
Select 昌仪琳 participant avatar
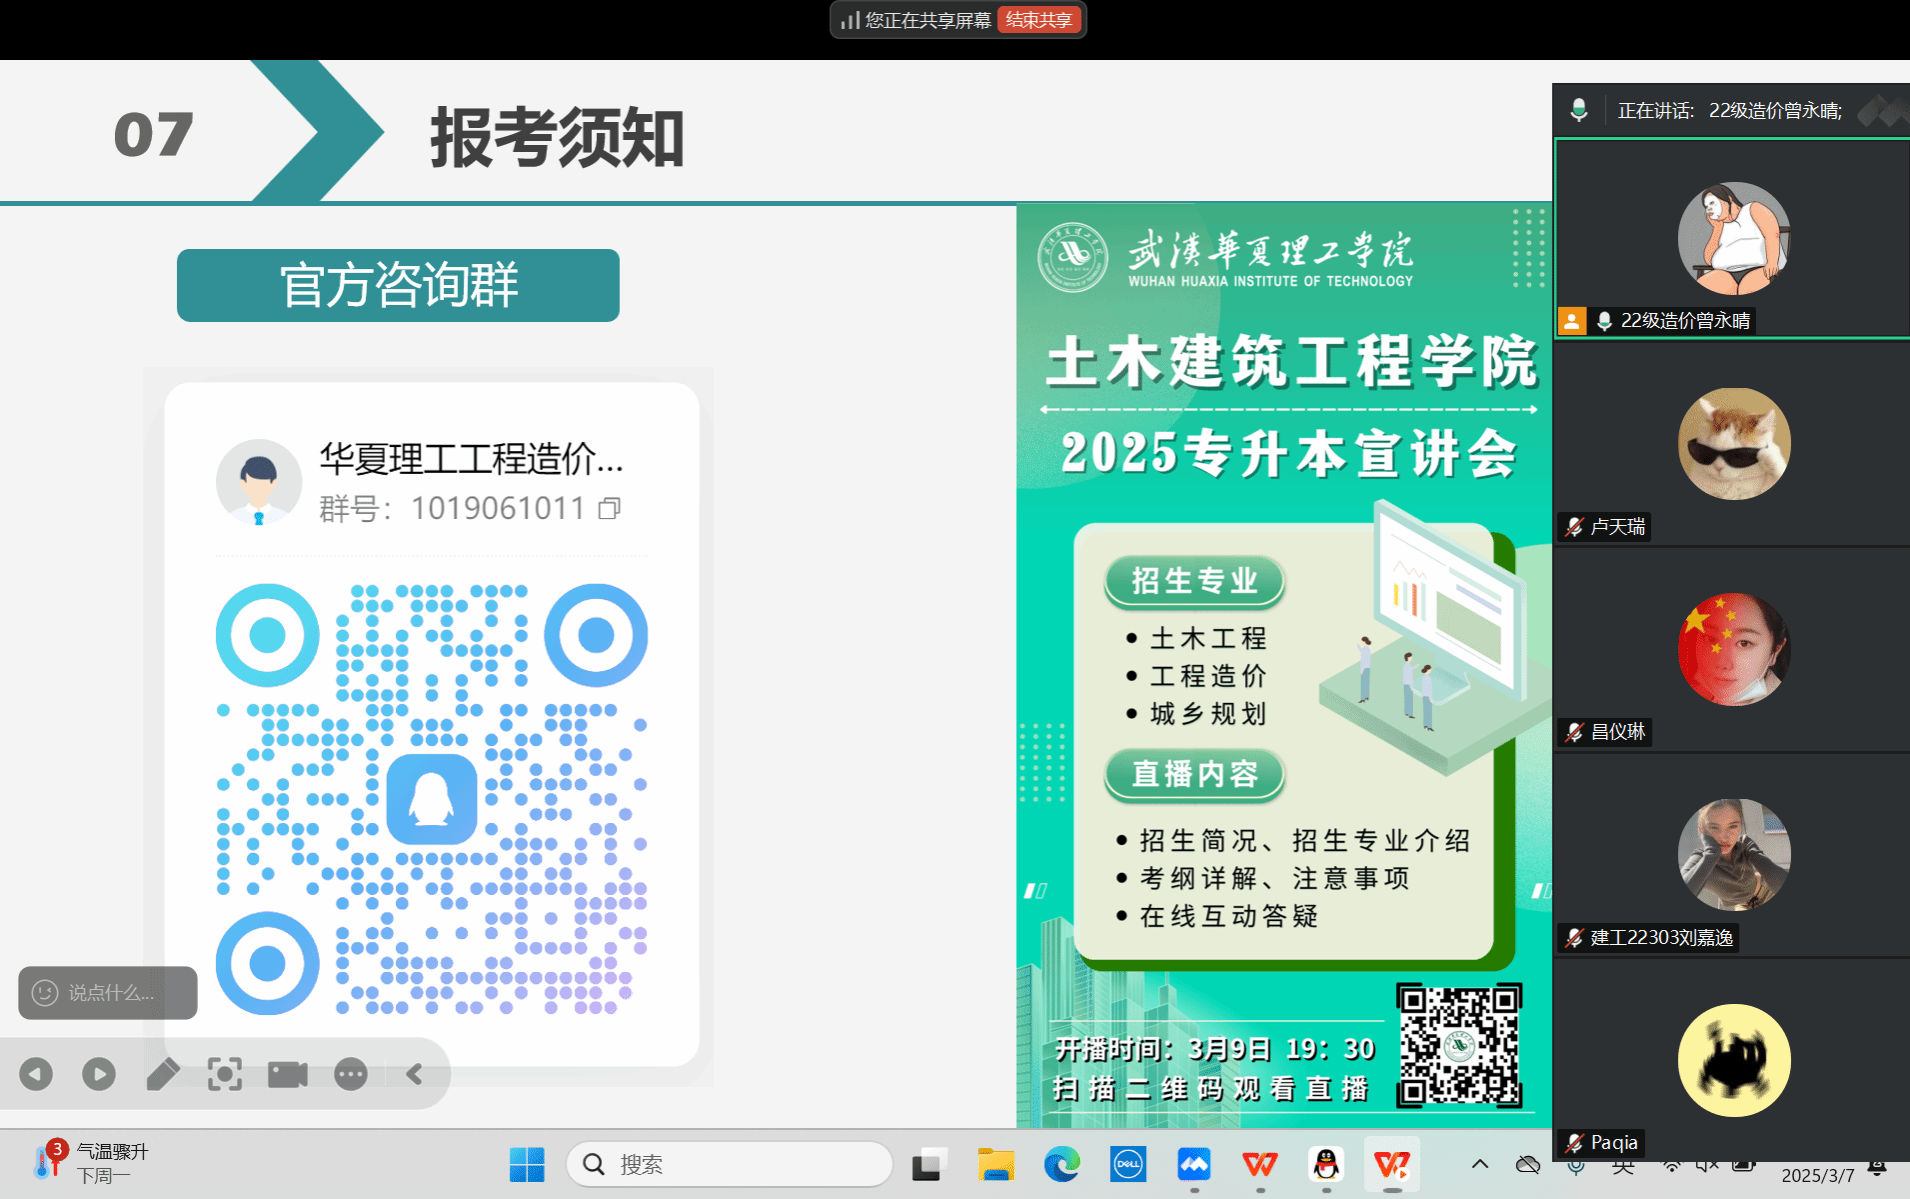tap(1734, 649)
